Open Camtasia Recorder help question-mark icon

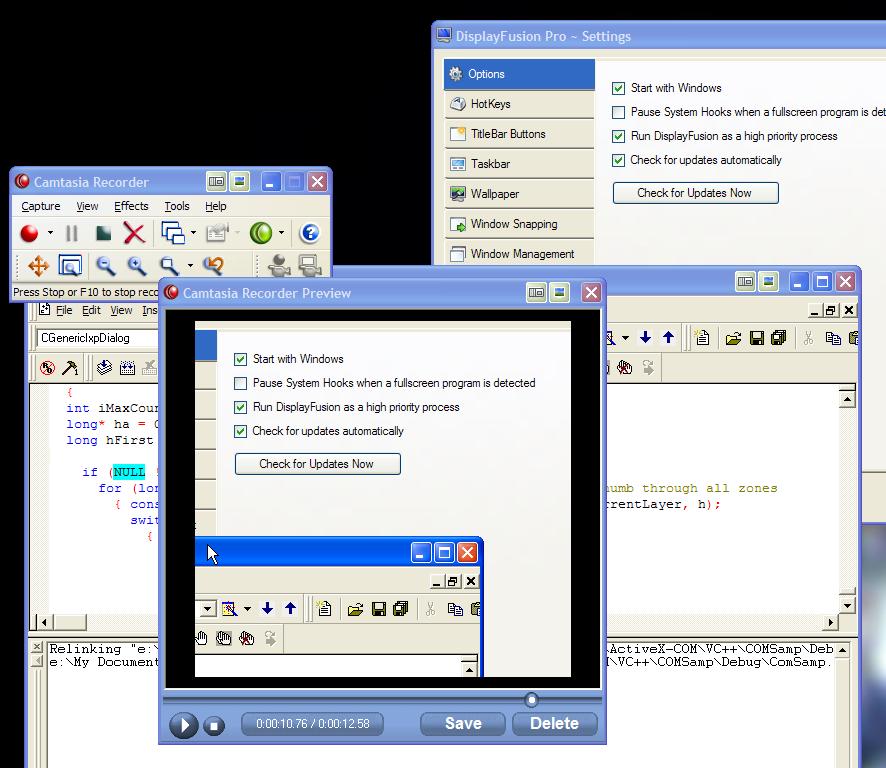click(310, 233)
